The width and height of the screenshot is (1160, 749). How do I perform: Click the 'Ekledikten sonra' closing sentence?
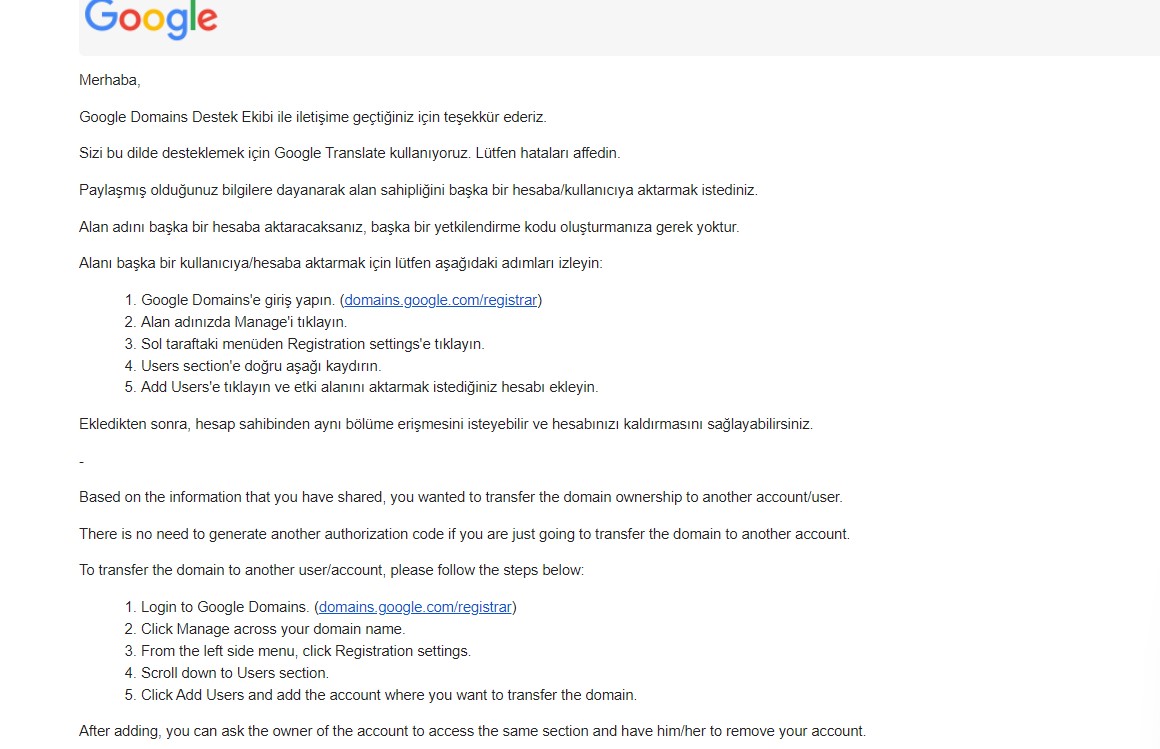(446, 424)
